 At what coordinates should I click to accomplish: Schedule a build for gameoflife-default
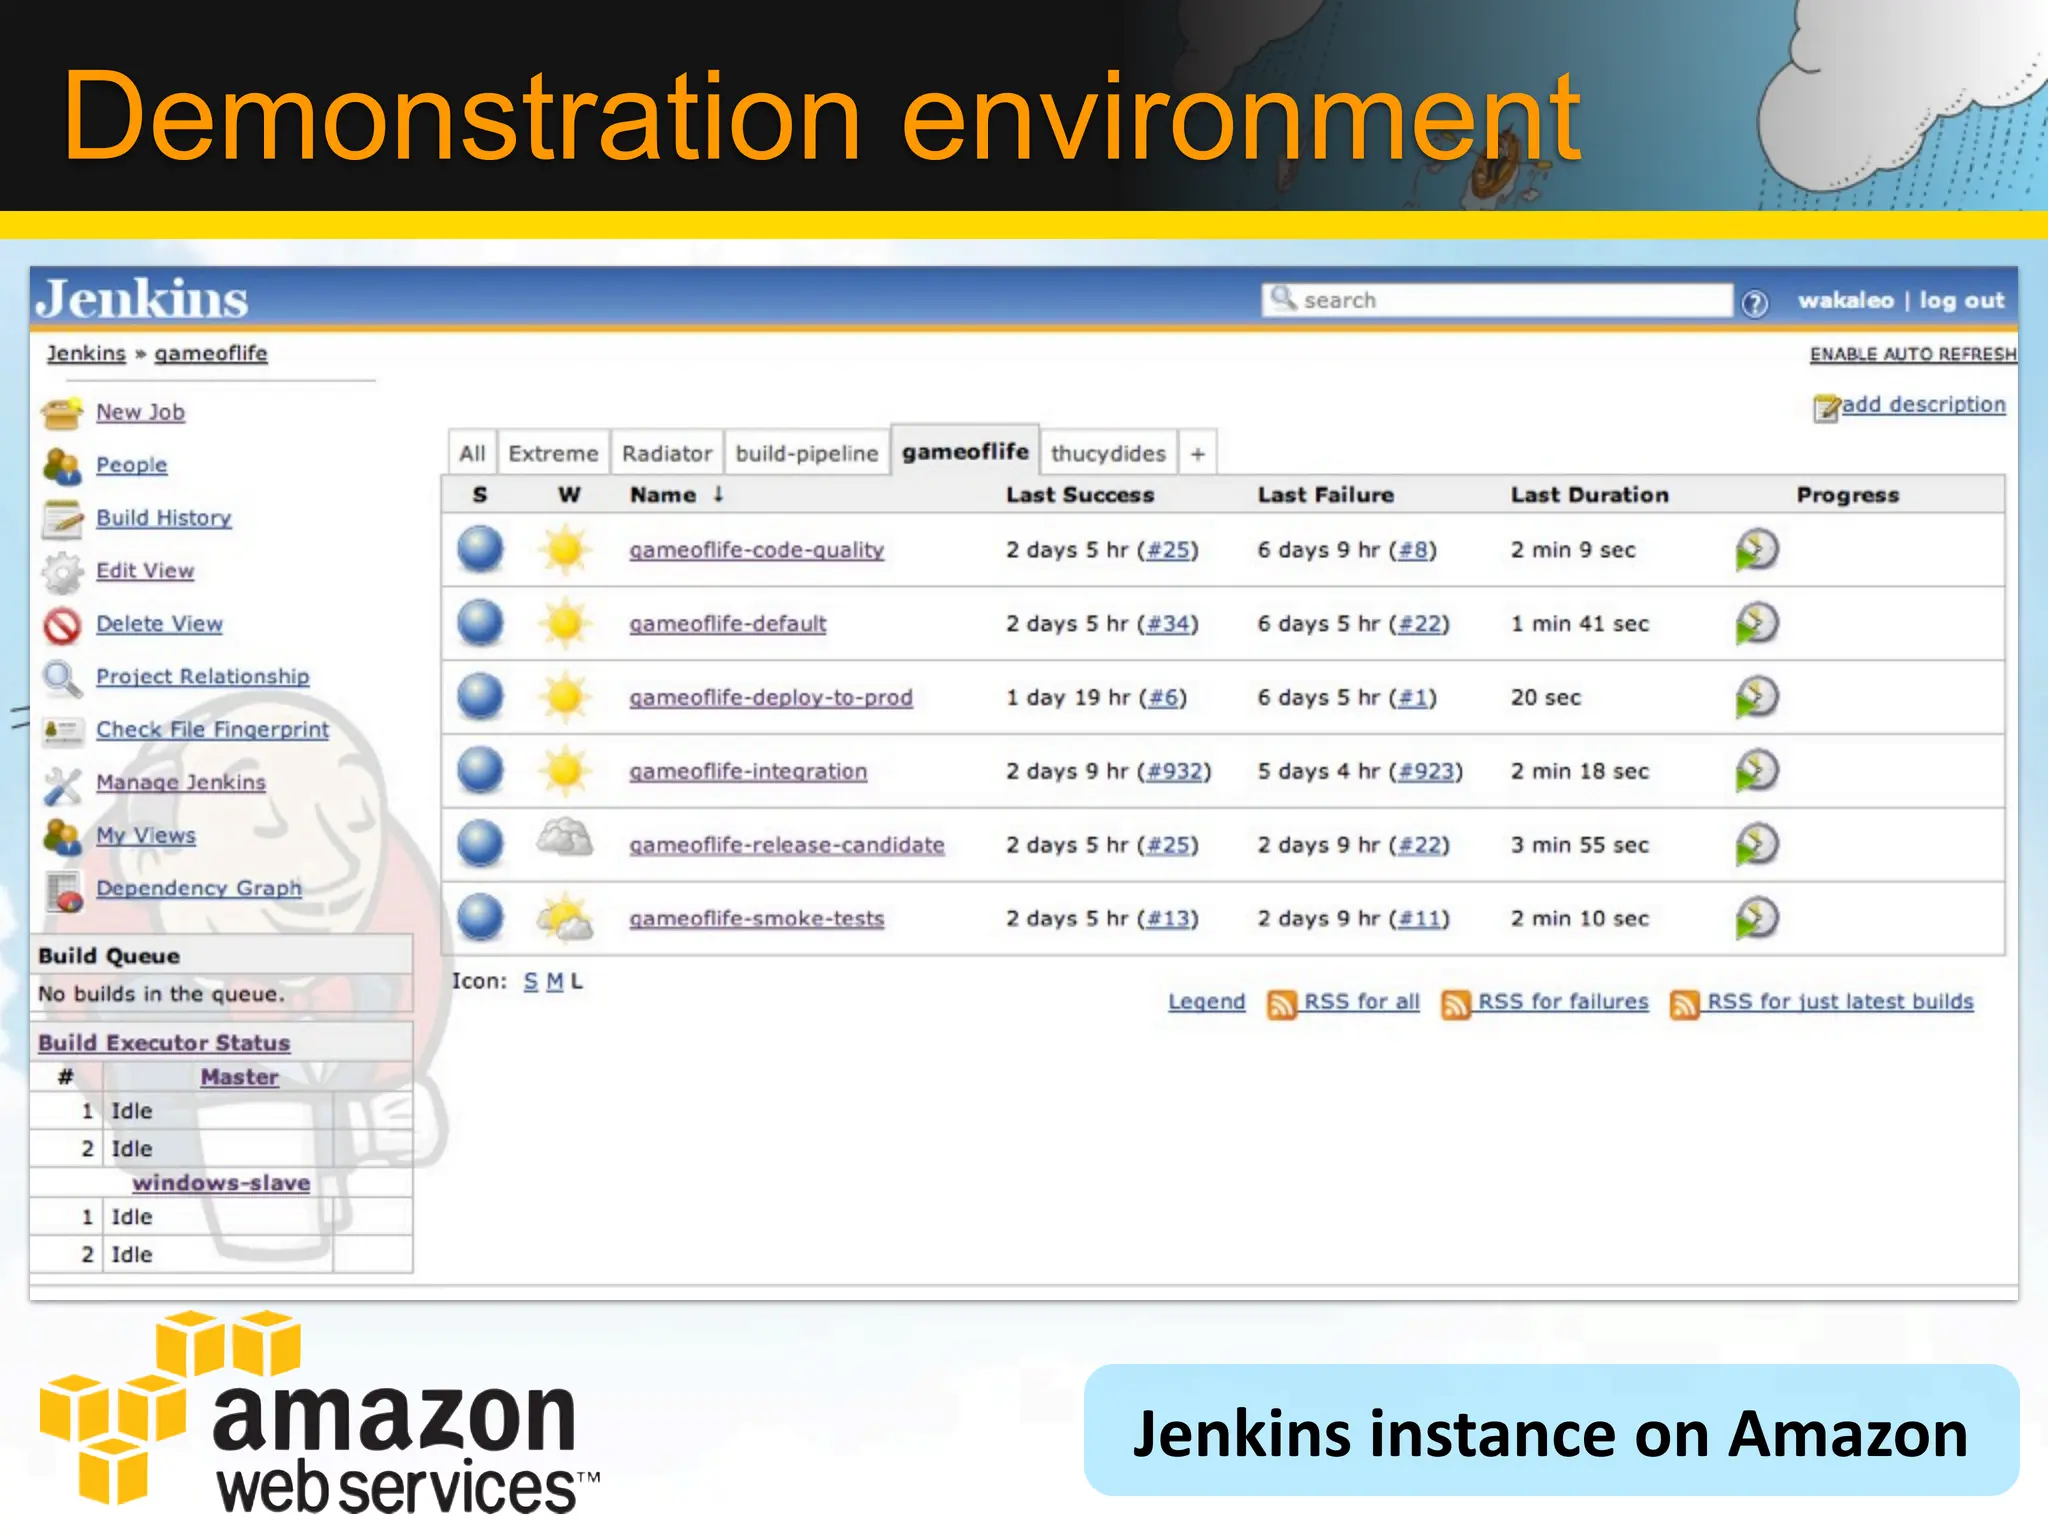1757,623
